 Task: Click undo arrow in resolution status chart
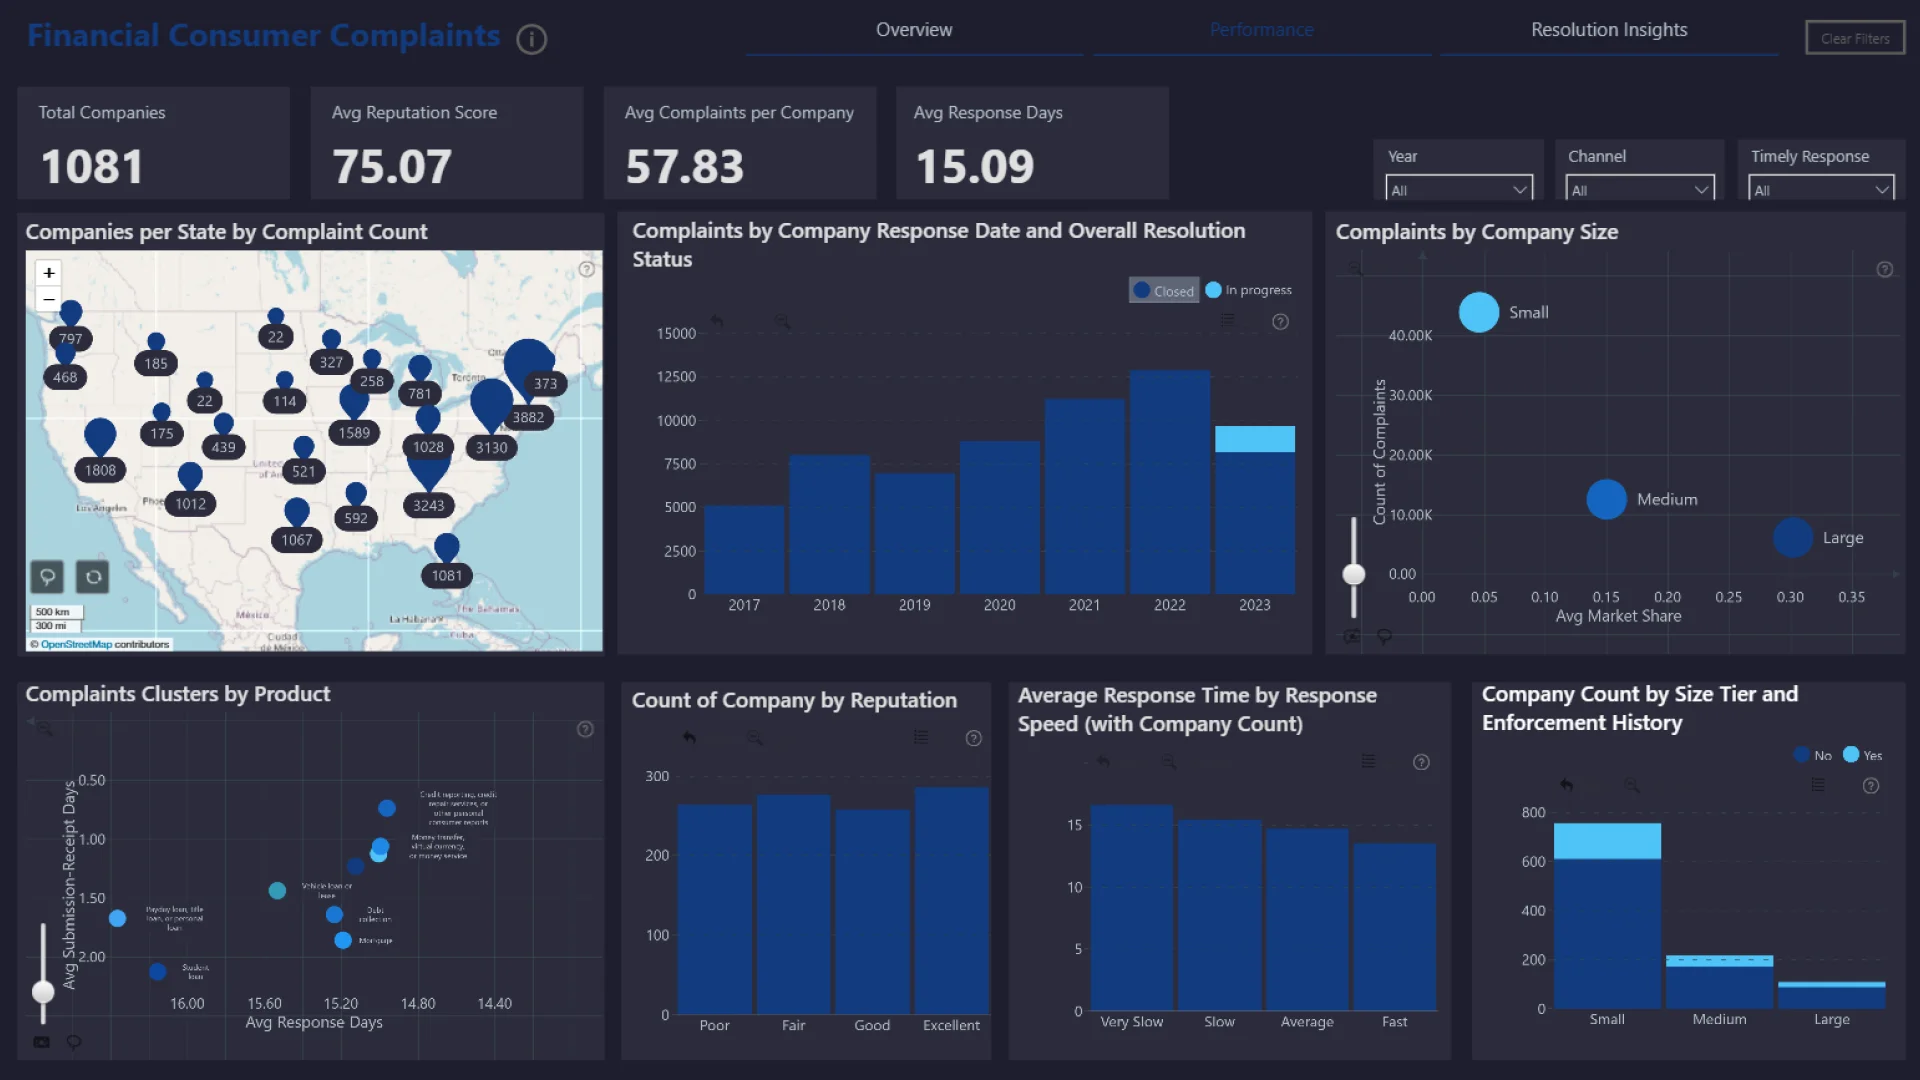click(717, 322)
